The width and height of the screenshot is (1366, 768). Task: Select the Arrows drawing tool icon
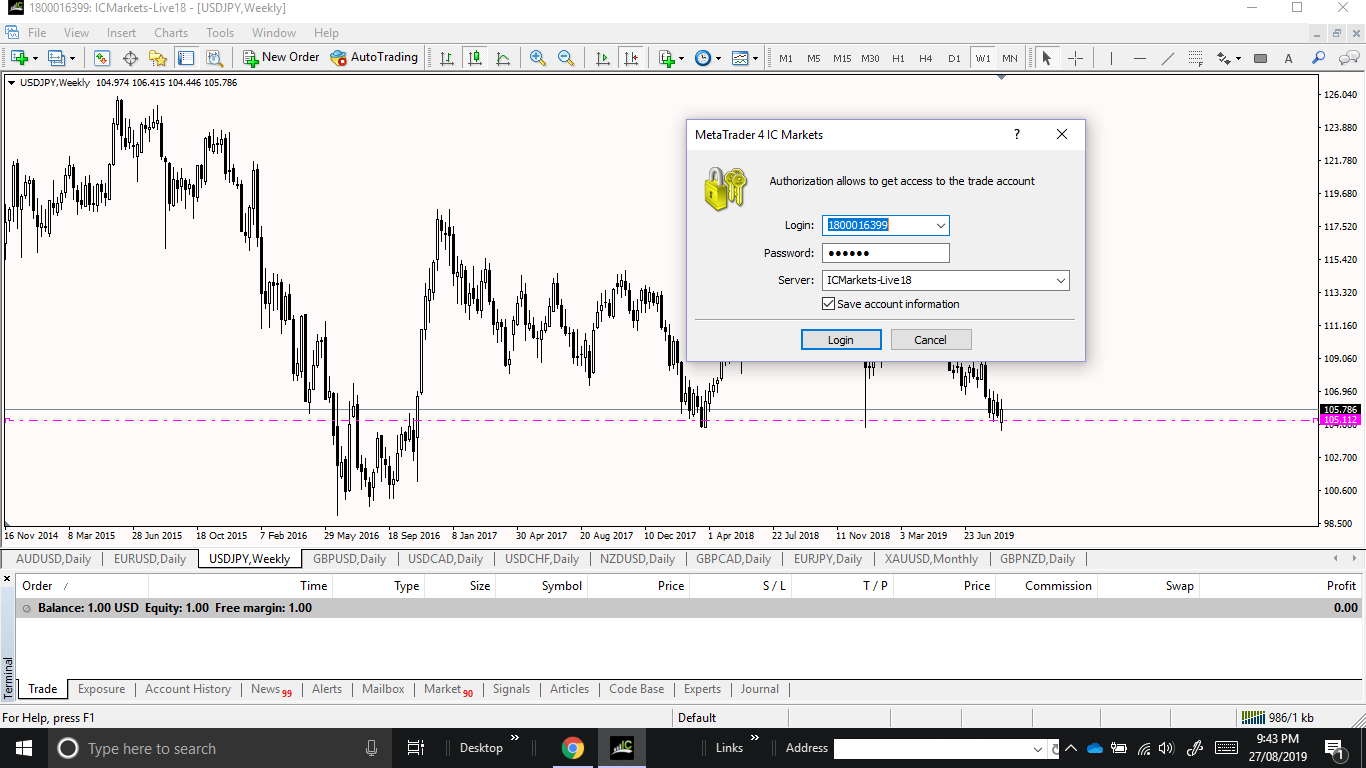tap(1224, 58)
